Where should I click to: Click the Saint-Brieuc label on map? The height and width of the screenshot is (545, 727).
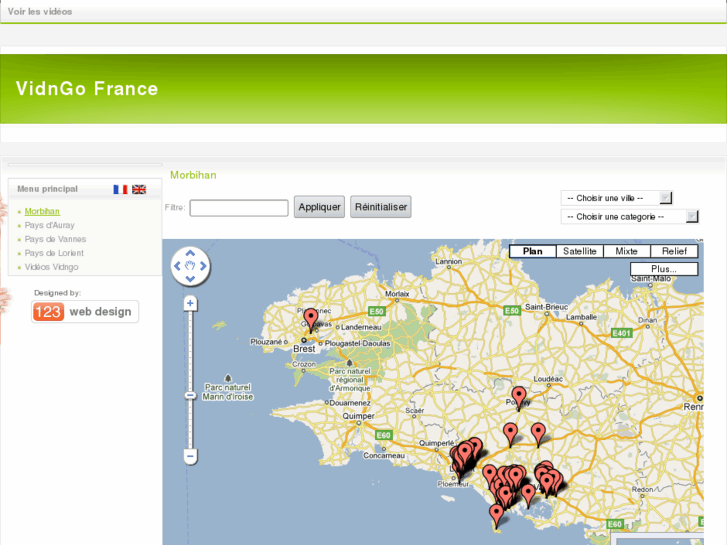546,307
